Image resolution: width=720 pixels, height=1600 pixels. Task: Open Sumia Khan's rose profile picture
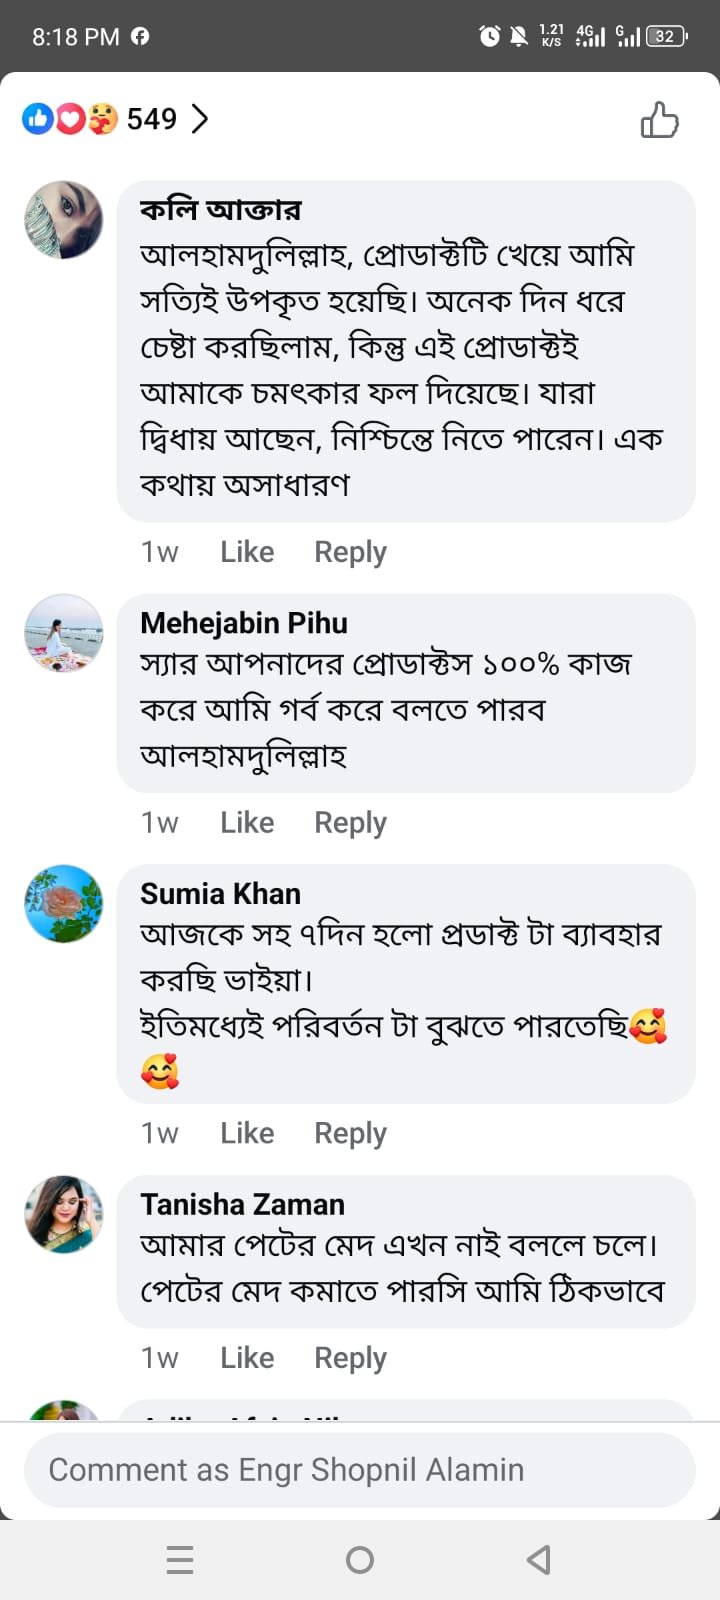point(64,904)
